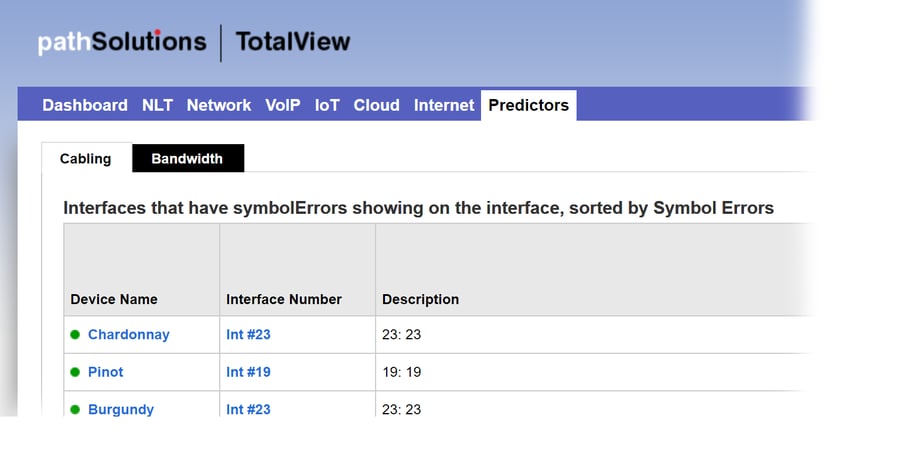Open the Chardonnay device link

[x=129, y=335]
